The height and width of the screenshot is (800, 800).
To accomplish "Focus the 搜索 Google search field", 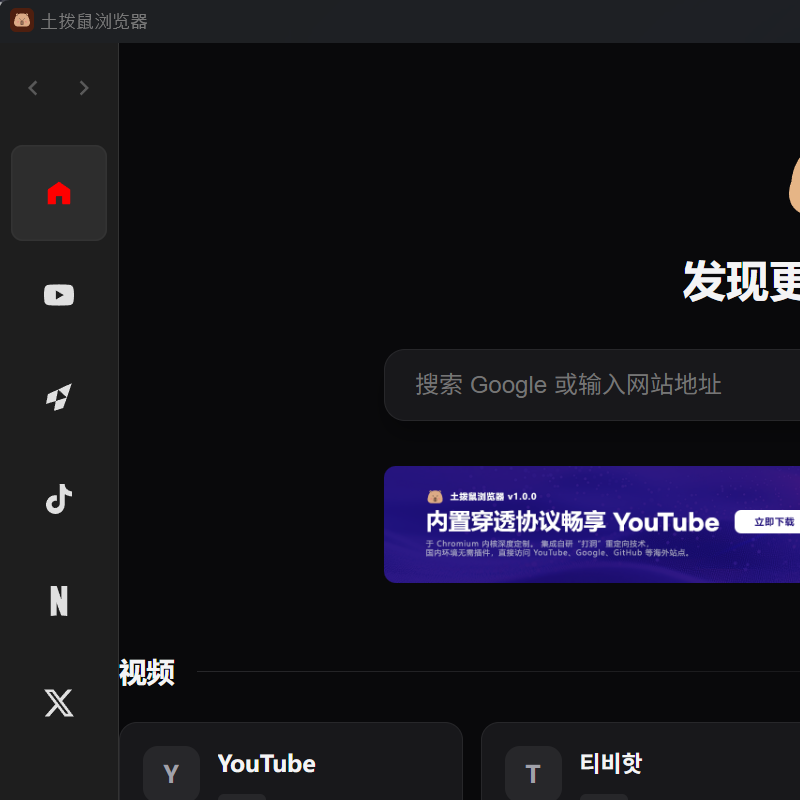I will [592, 385].
